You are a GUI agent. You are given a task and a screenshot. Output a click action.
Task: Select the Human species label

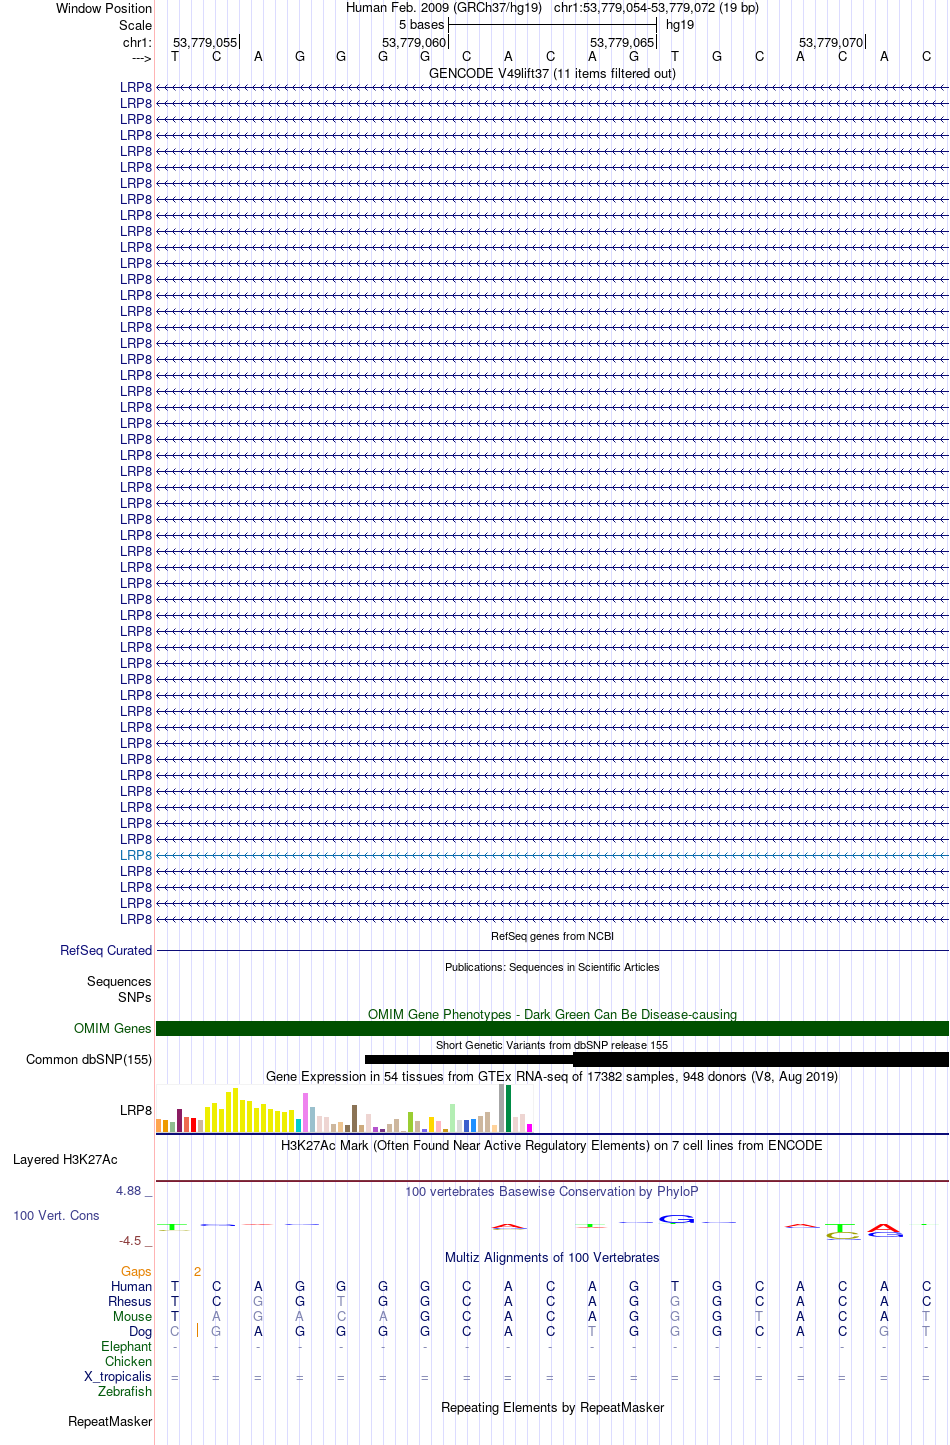click(x=132, y=1287)
